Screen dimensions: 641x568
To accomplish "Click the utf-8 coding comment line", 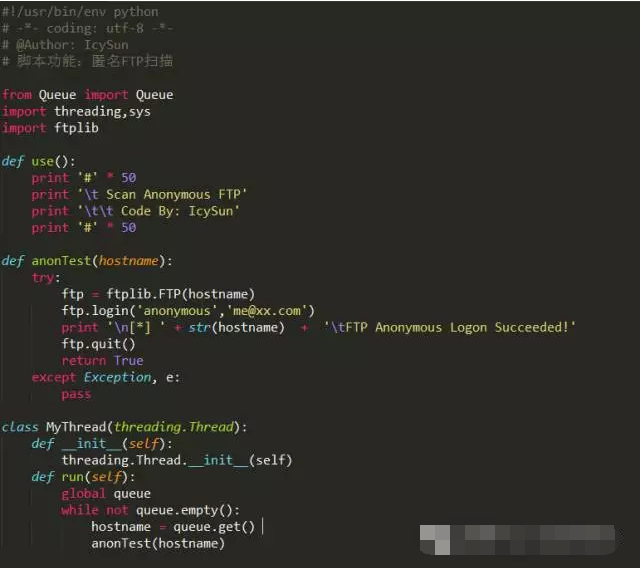I will [x=88, y=28].
